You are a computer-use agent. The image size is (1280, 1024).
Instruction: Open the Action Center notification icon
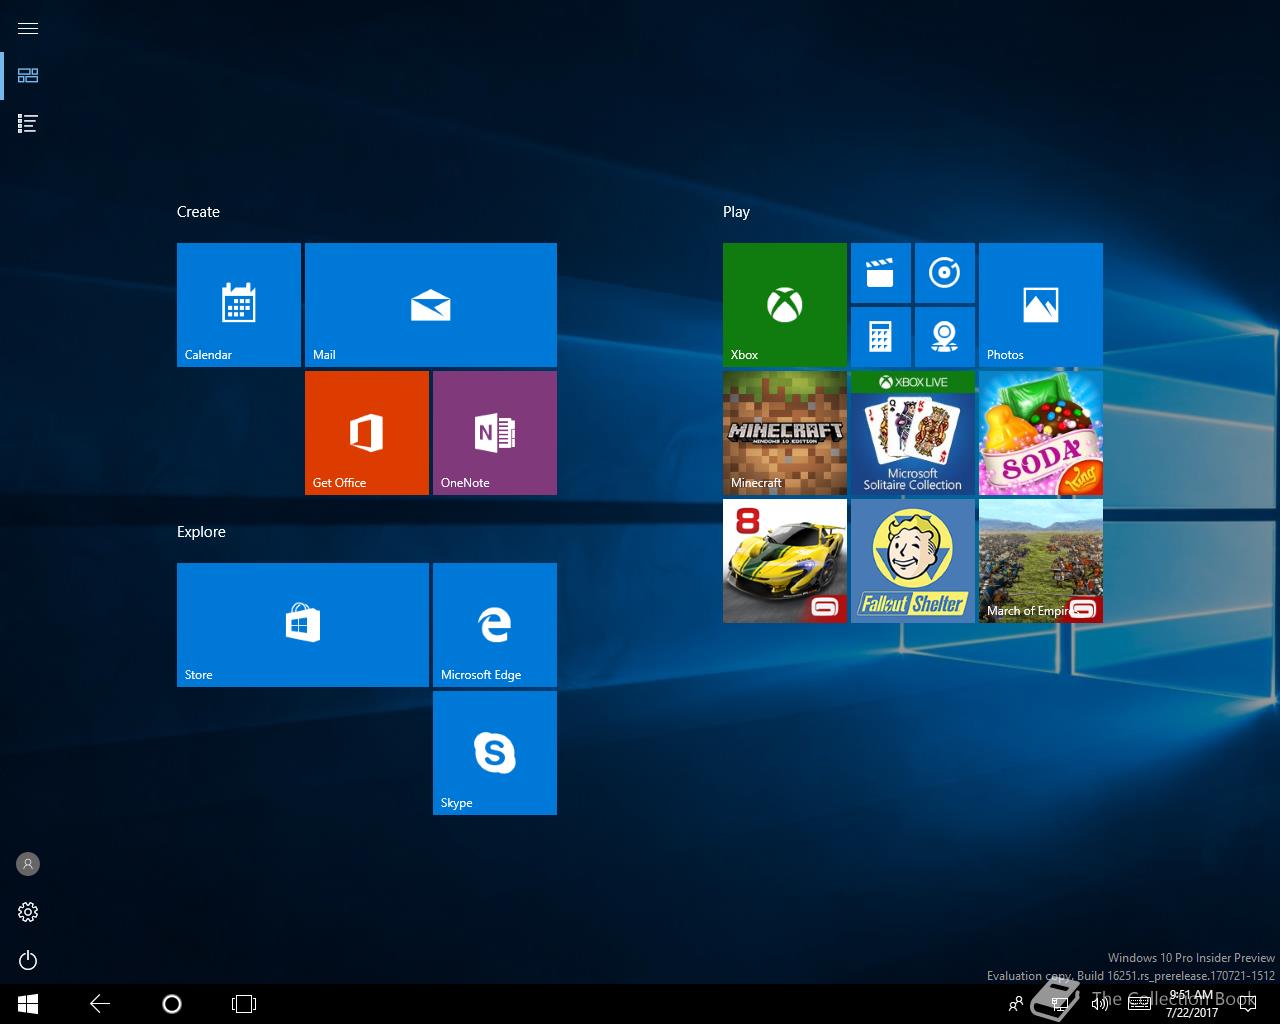coord(1248,1004)
